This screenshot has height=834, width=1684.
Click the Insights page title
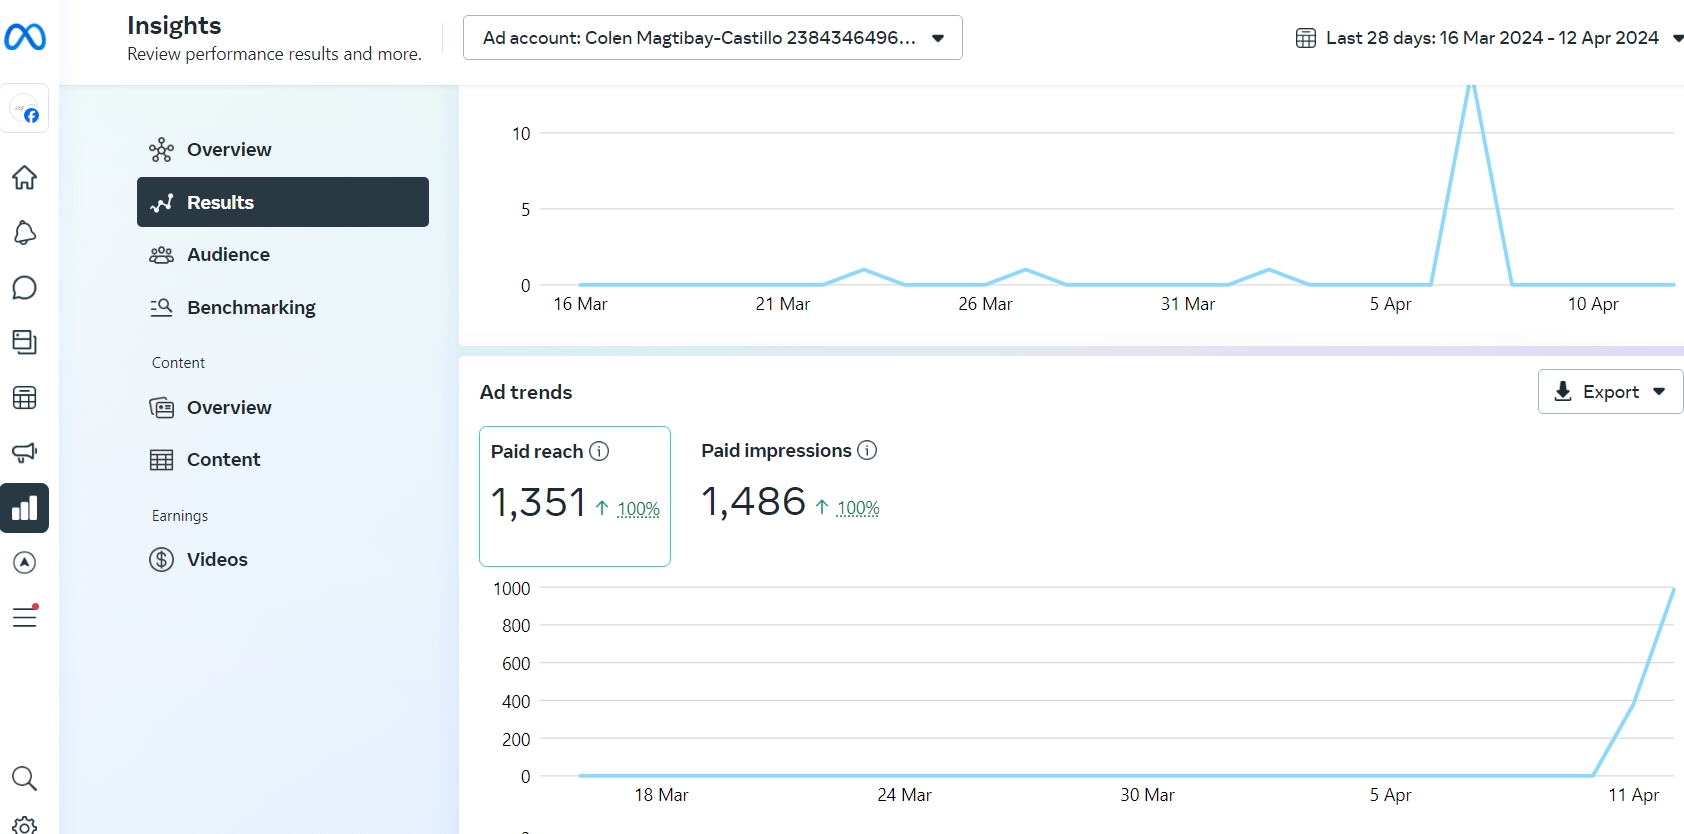tap(174, 25)
